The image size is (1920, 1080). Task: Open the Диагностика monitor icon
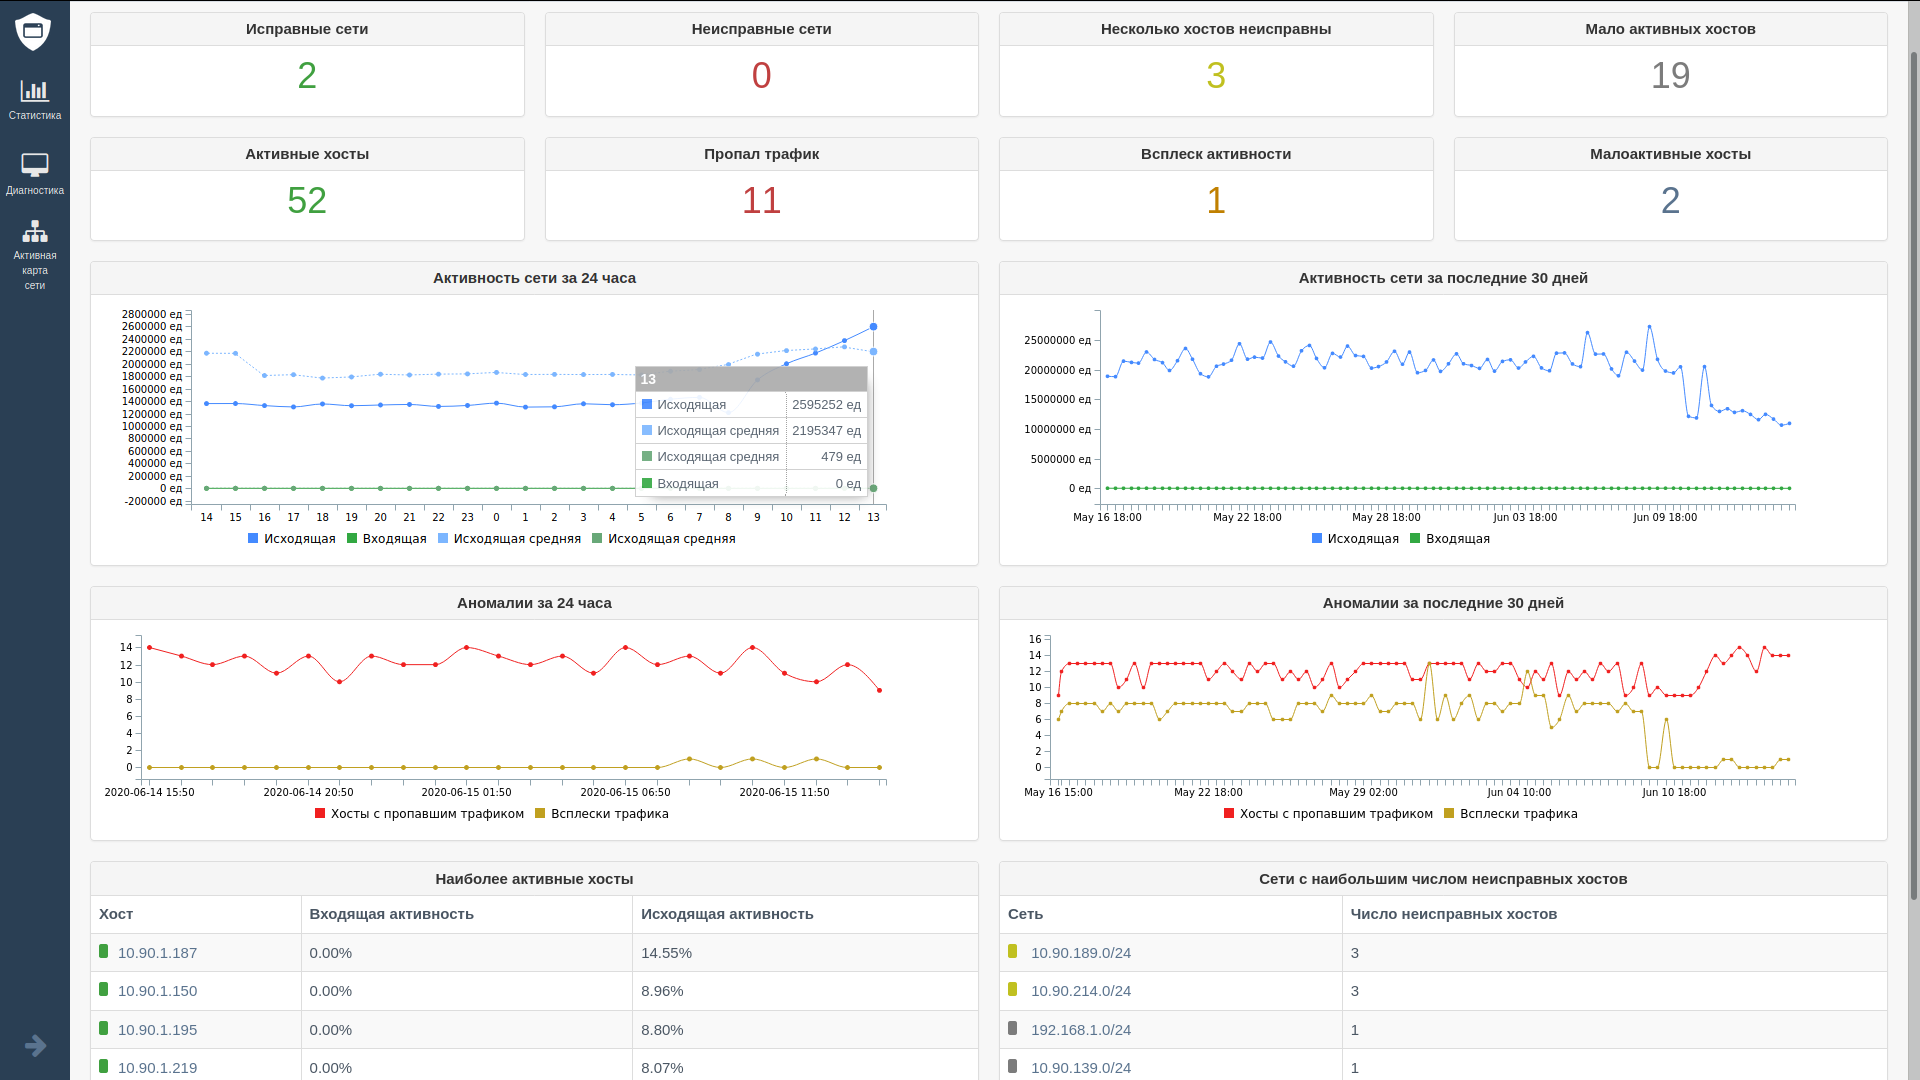35,165
